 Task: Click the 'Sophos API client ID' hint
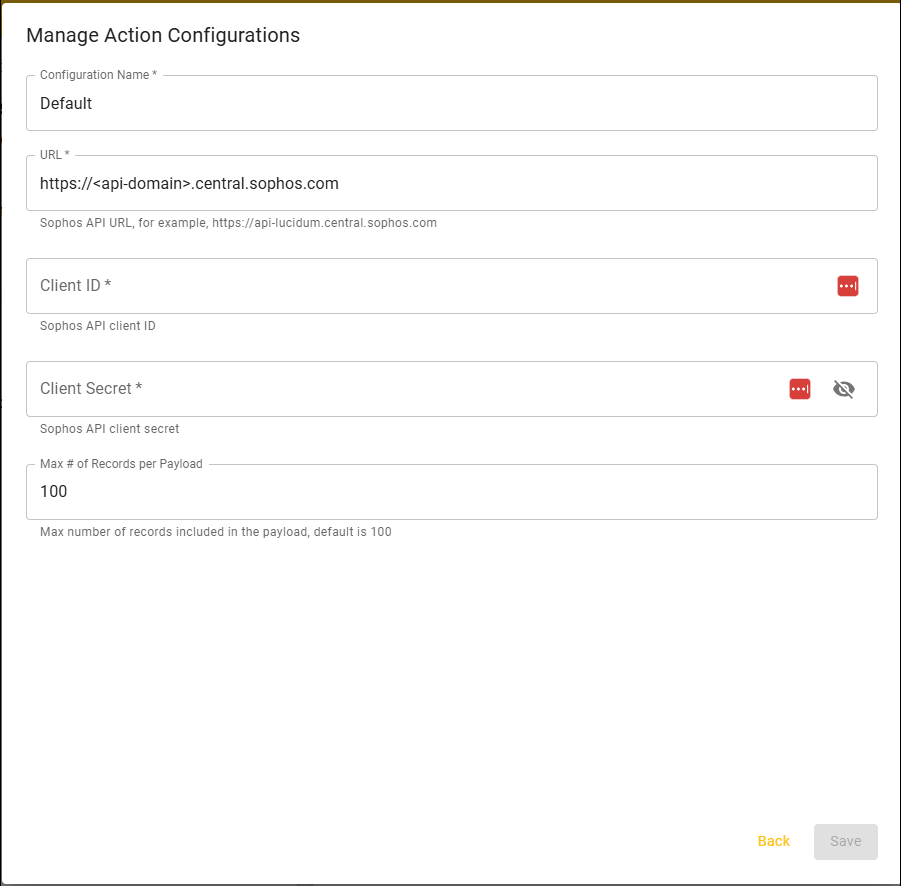click(98, 326)
